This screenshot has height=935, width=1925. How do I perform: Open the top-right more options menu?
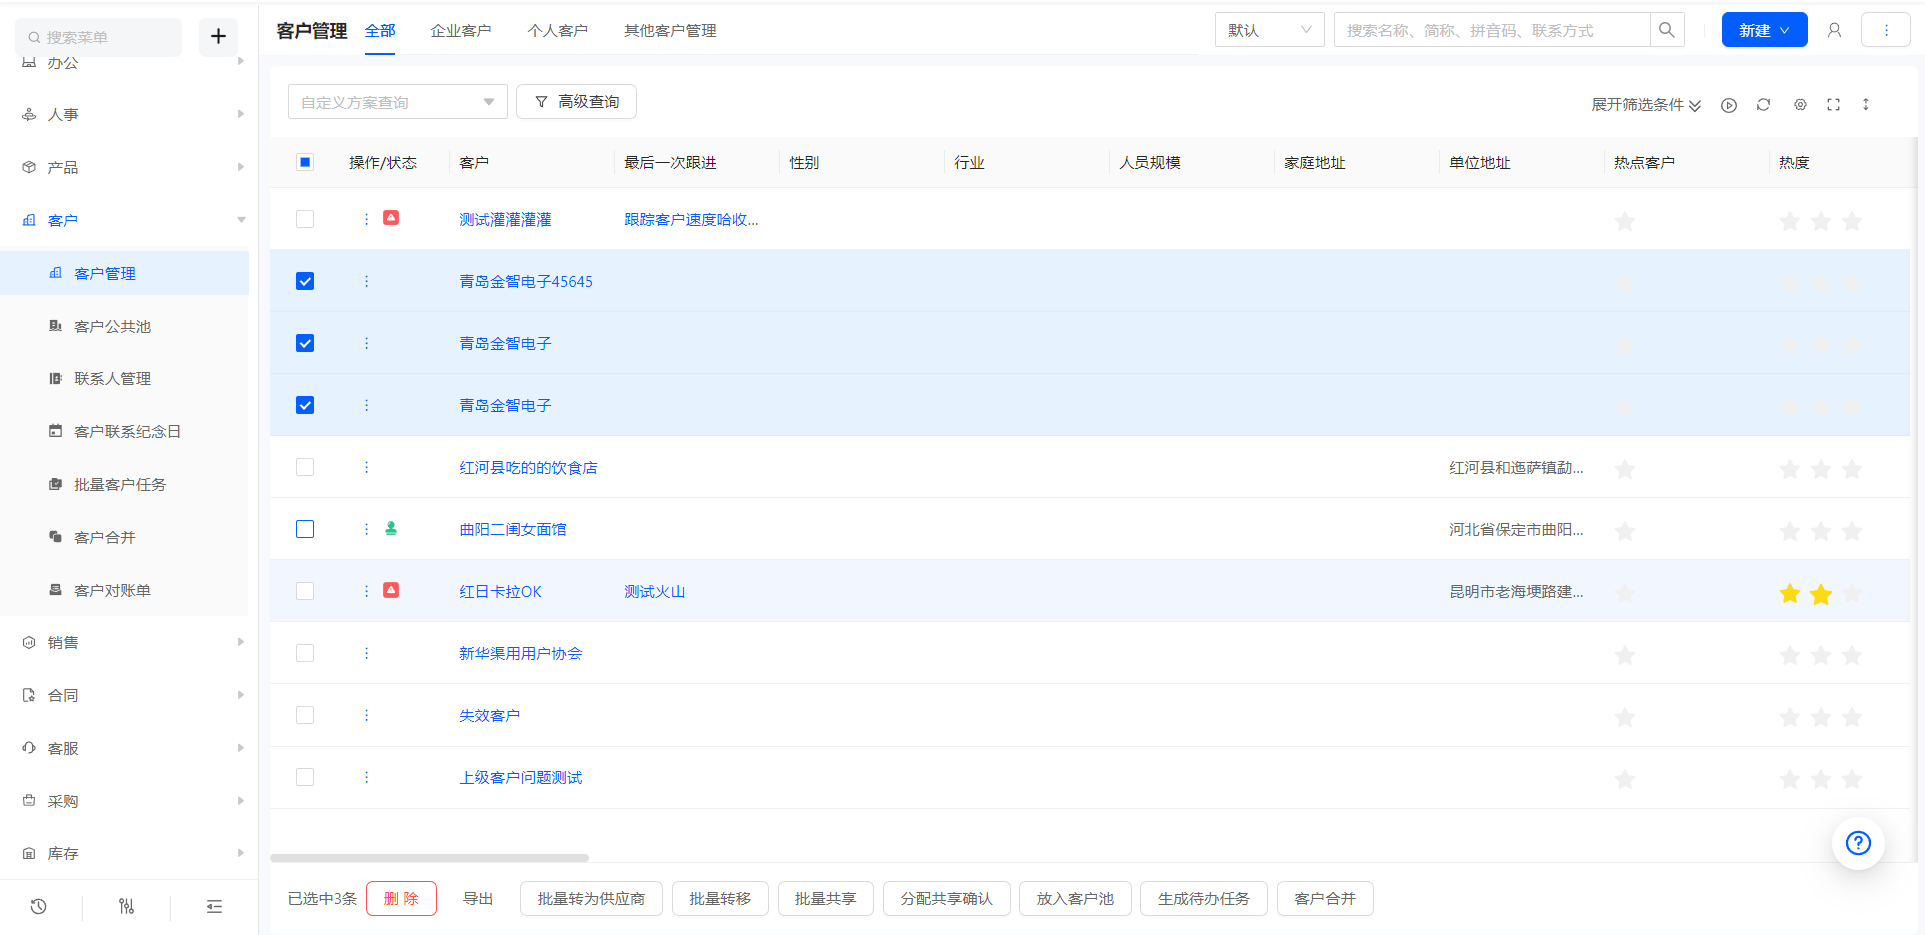tap(1886, 30)
